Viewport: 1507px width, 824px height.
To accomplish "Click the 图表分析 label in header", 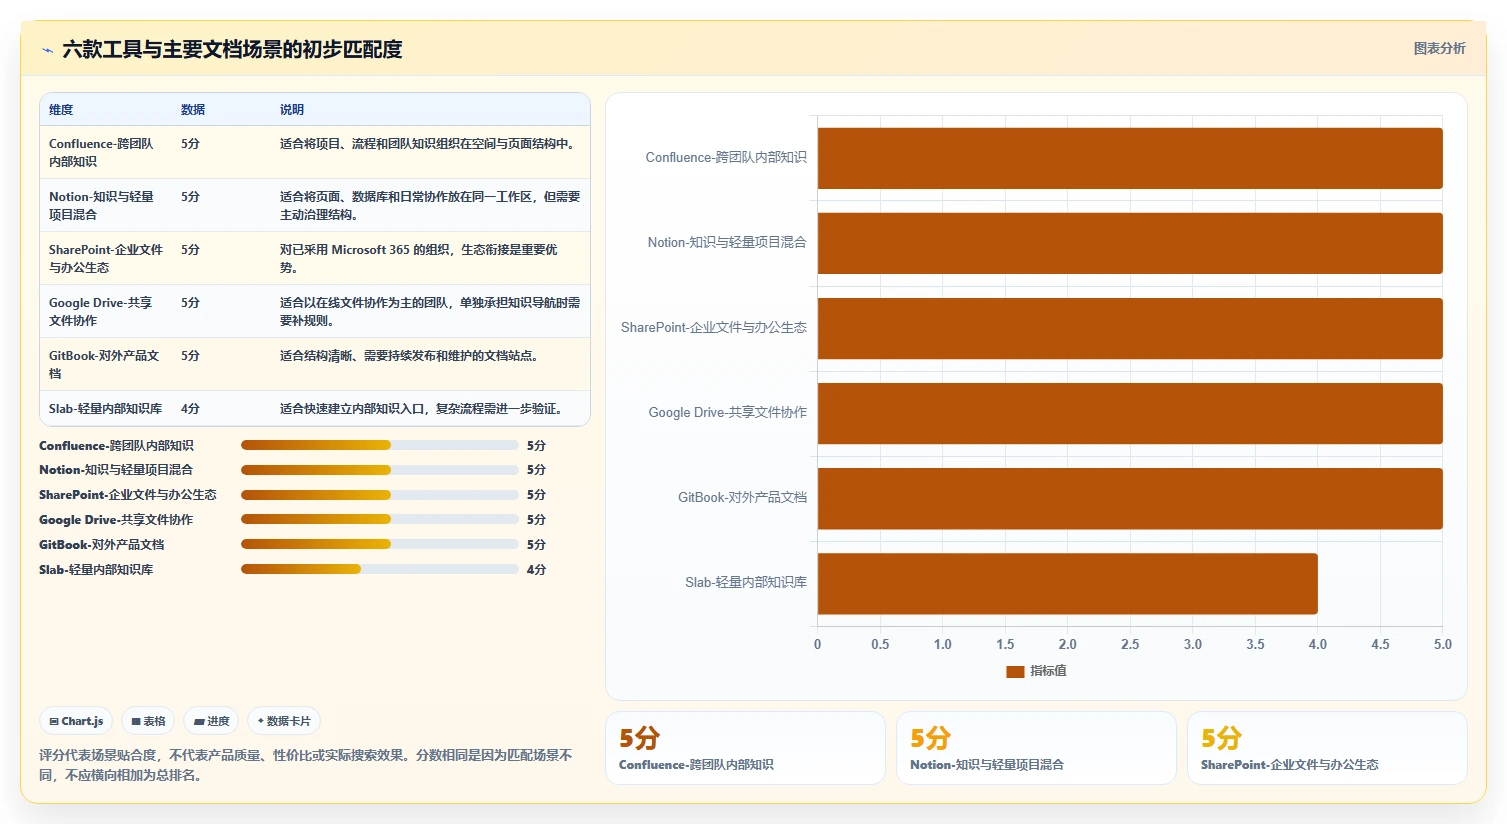I will click(x=1439, y=48).
